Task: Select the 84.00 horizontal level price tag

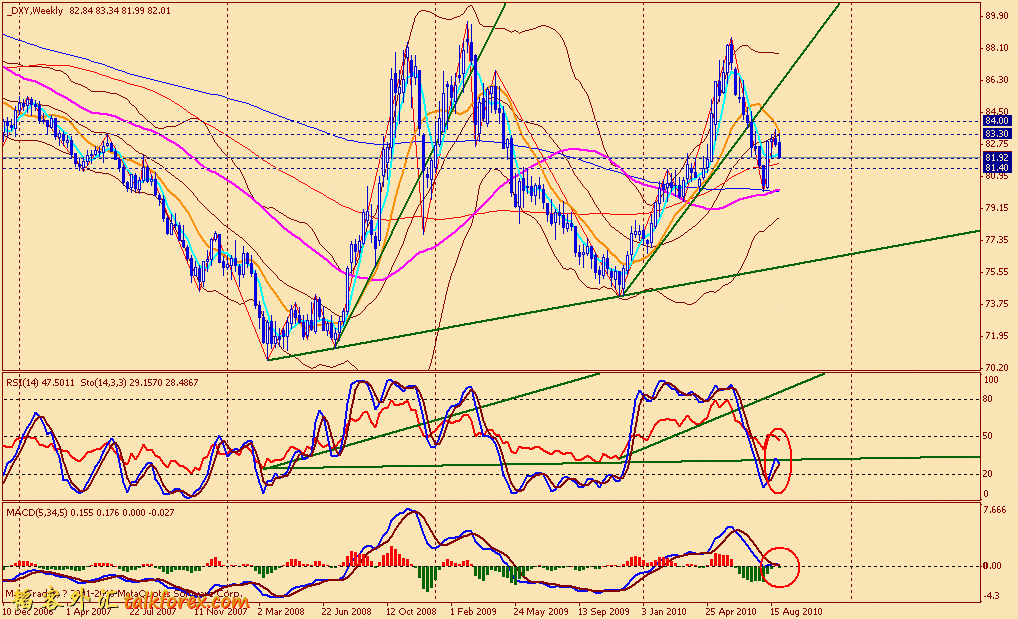Action: pyautogui.click(x=997, y=121)
